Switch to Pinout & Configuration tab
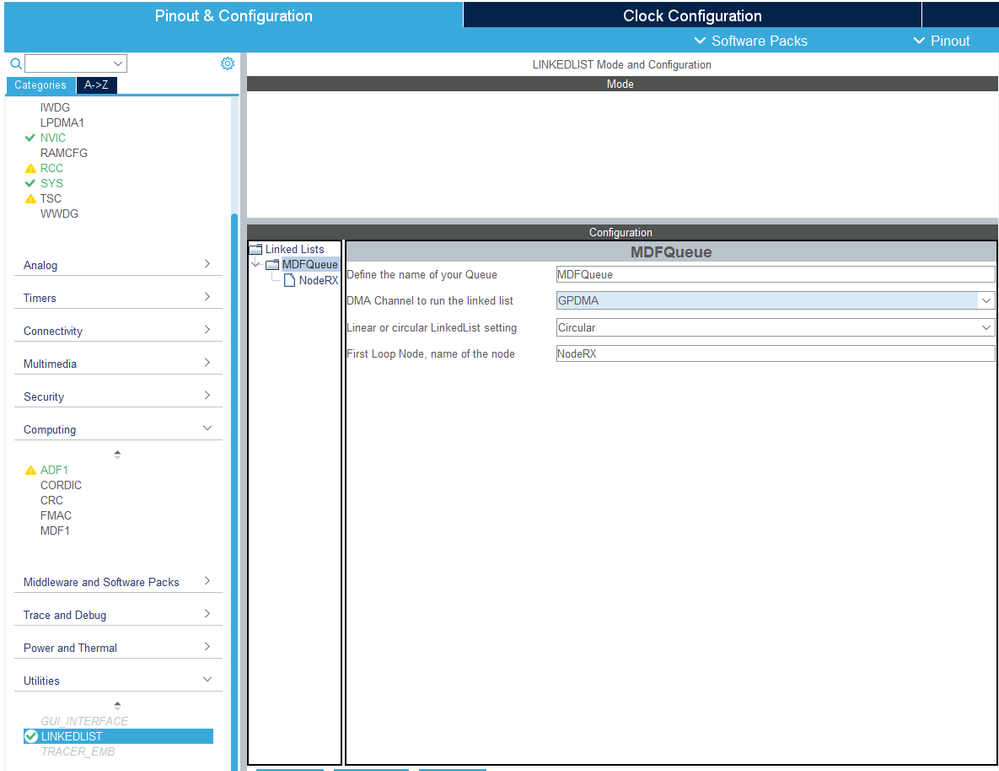 233,16
